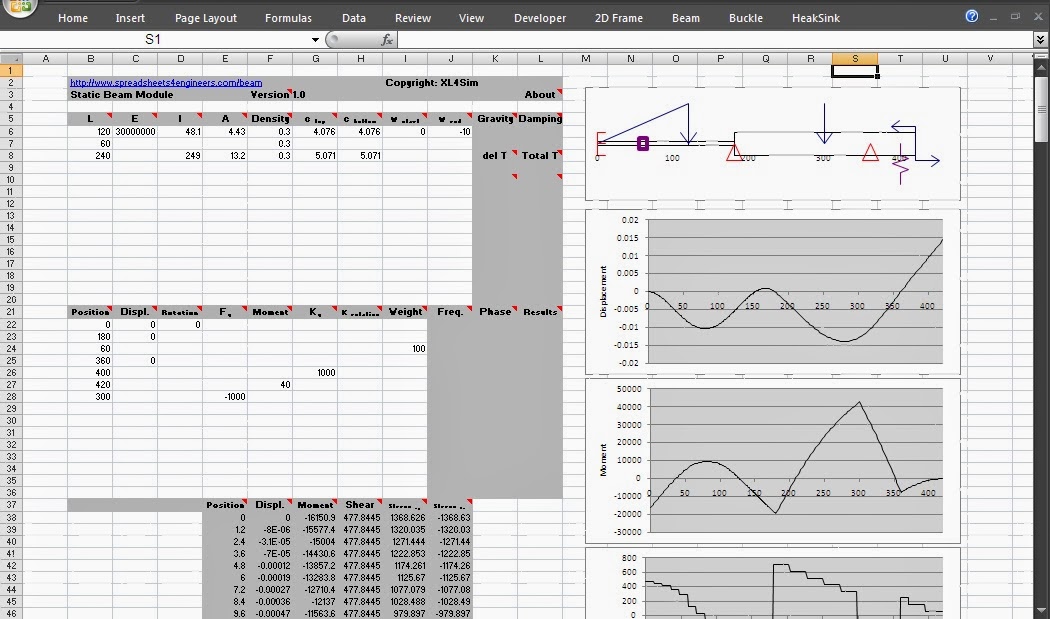Select the 2D Frame ribbon tab

(620, 17)
